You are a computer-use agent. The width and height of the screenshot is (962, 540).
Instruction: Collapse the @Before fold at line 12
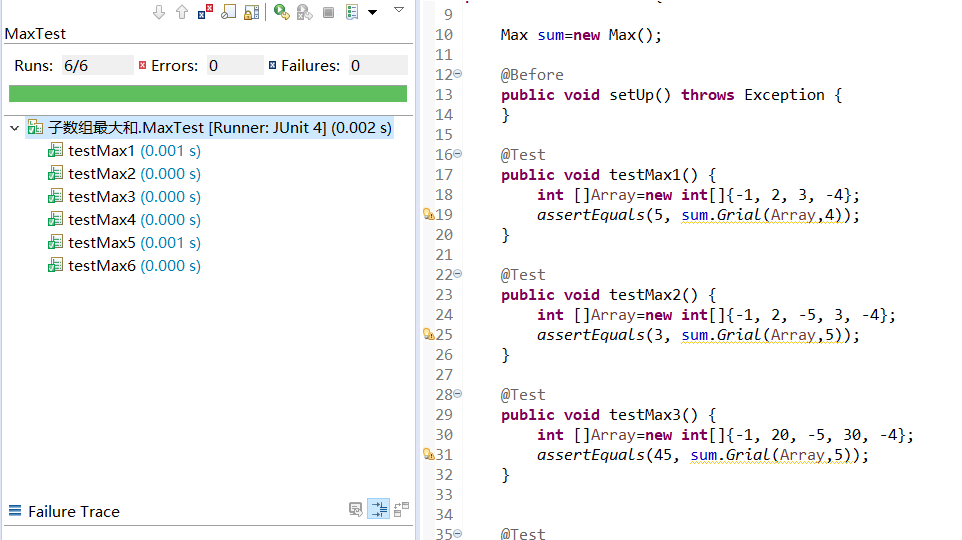(458, 74)
